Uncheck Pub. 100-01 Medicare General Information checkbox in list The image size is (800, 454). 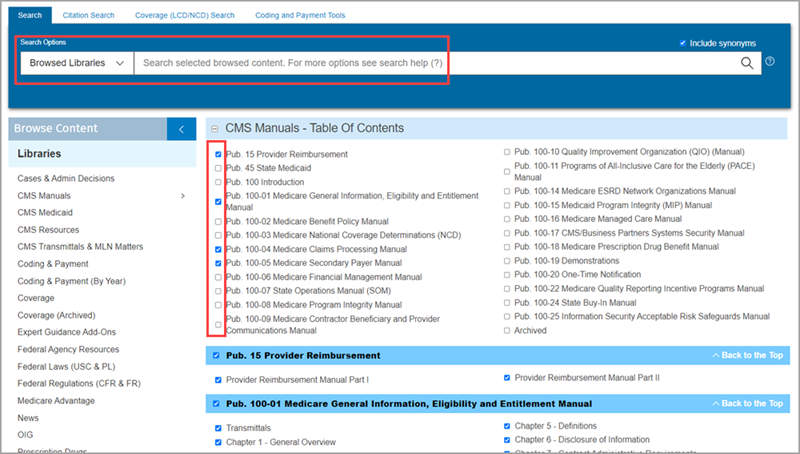pyautogui.click(x=218, y=201)
